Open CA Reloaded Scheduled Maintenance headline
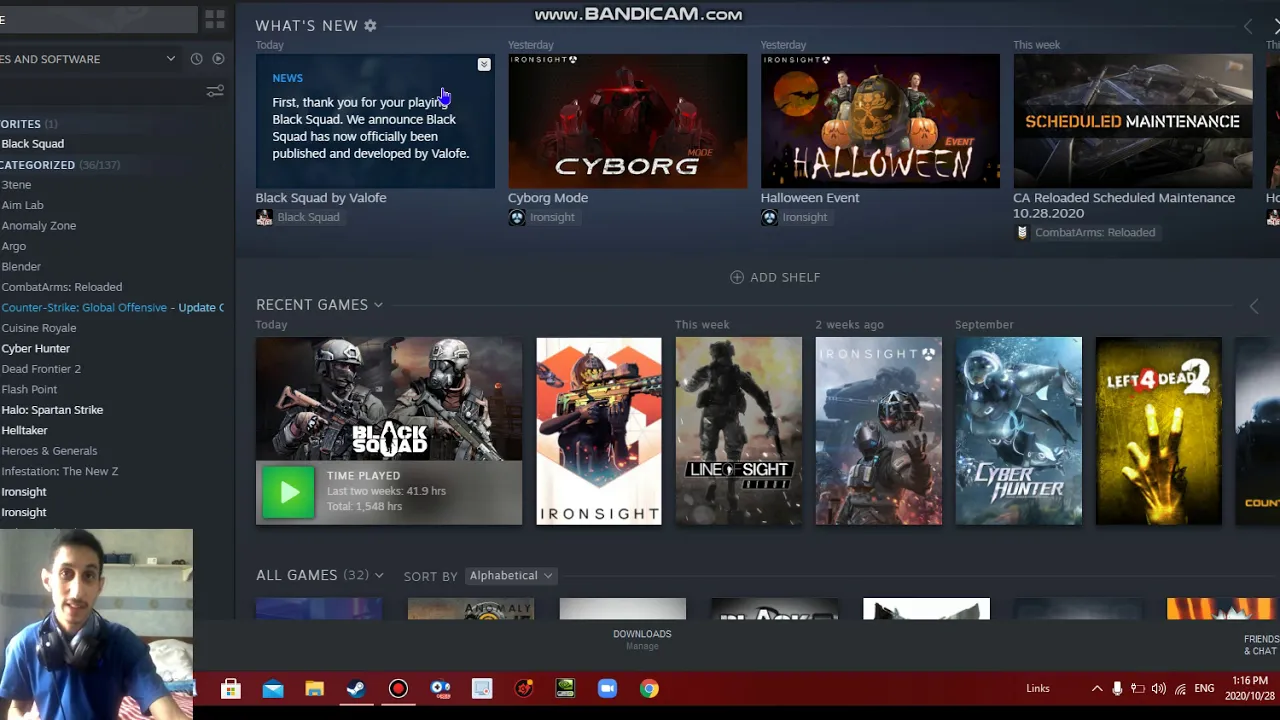The image size is (1280, 720). (1124, 205)
